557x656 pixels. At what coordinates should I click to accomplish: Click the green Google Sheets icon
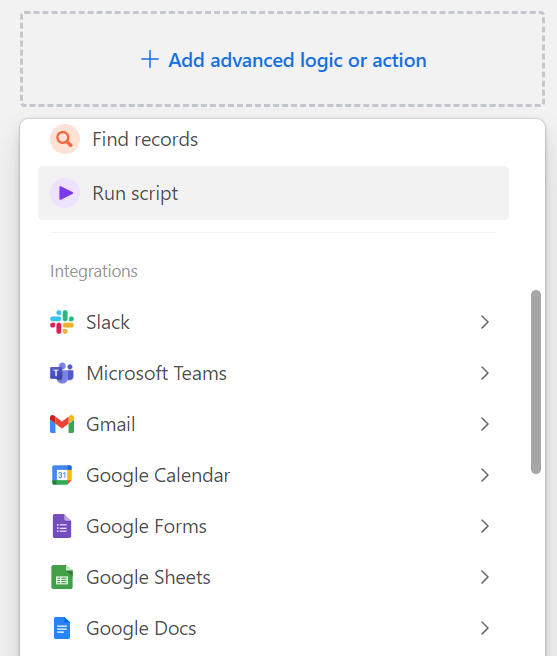[x=62, y=577]
